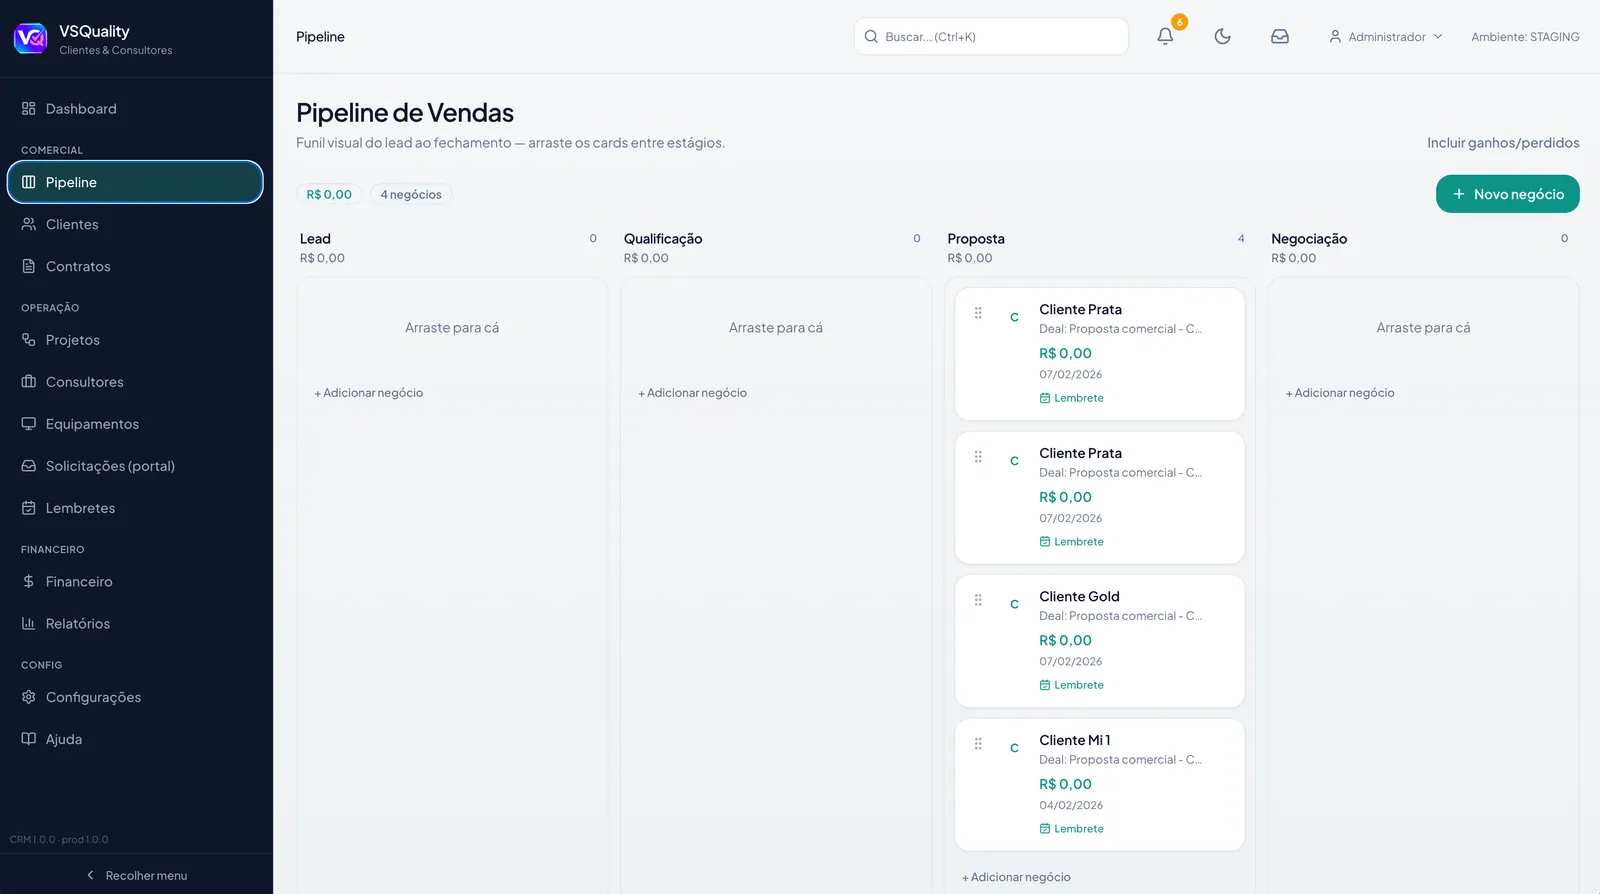Open Relatórios page
Image resolution: width=1600 pixels, height=894 pixels.
coord(136,624)
